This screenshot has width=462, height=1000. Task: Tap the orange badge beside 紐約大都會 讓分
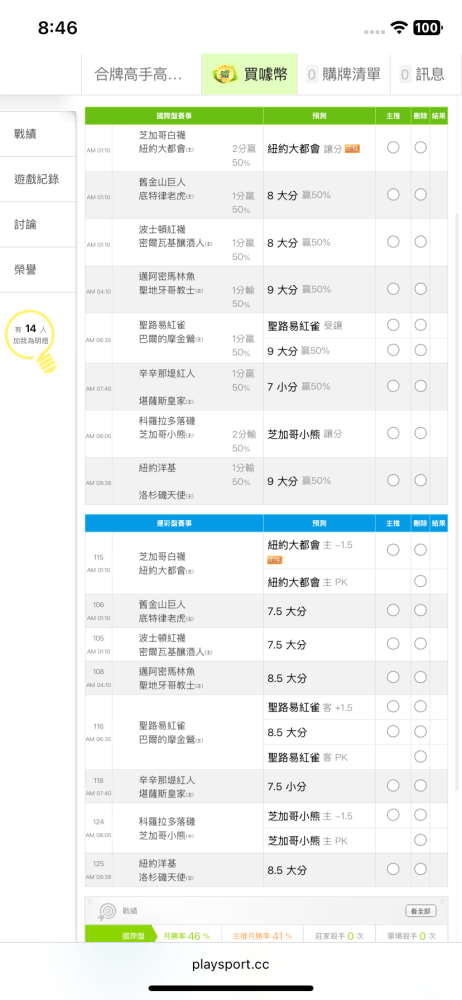pos(352,149)
